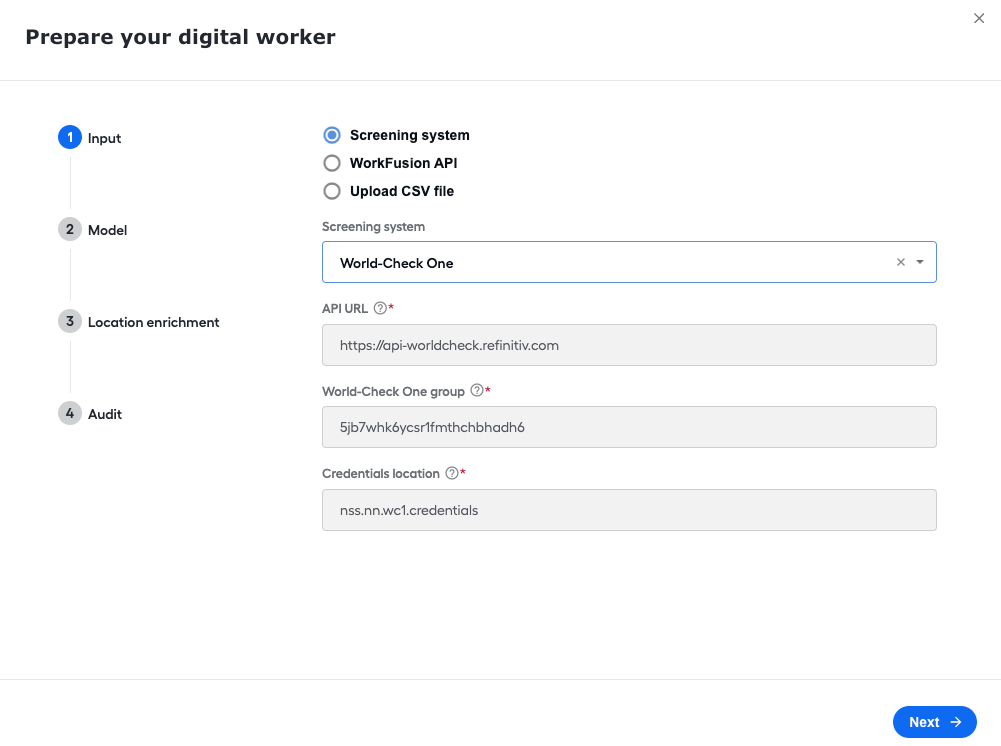
Task: Click the Screening system field label
Action: pyautogui.click(x=373, y=227)
